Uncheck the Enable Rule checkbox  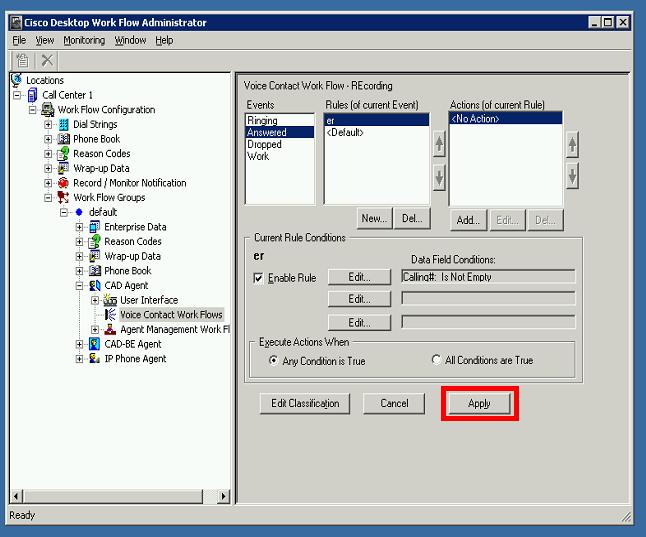tap(258, 278)
